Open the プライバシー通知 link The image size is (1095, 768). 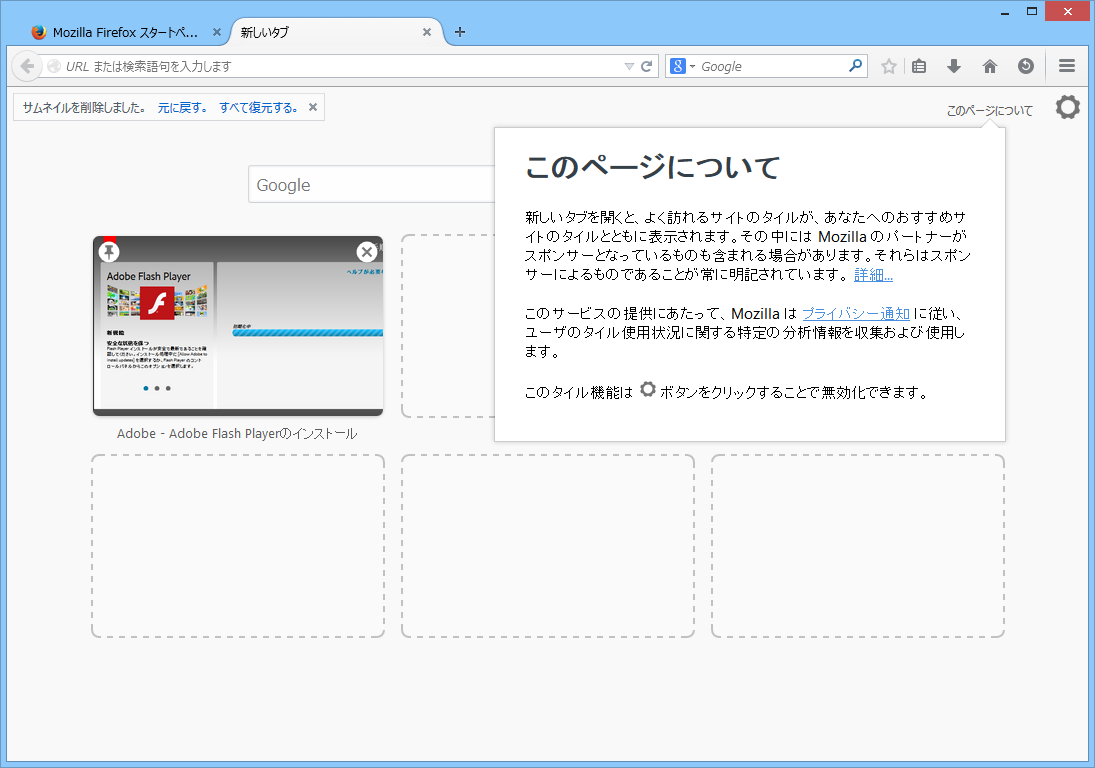tap(858, 313)
